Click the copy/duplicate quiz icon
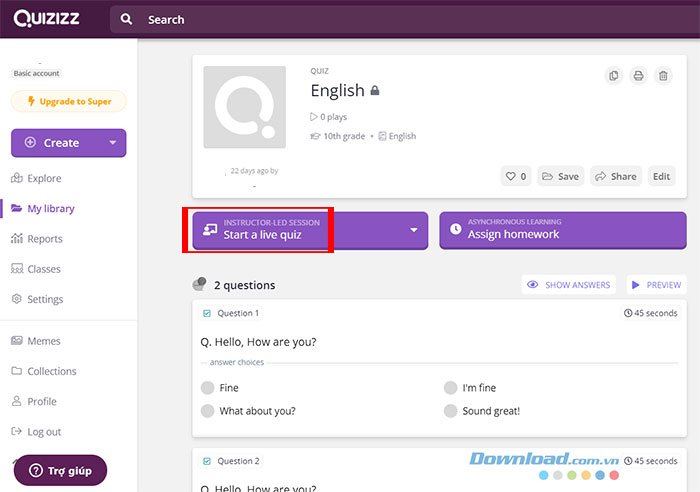This screenshot has width=700, height=492. pyautogui.click(x=614, y=76)
